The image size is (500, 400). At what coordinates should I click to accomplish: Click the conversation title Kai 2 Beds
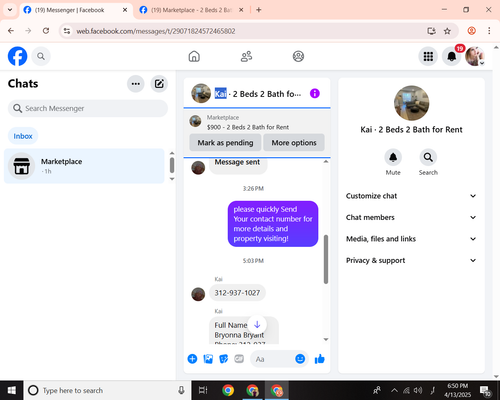point(257,94)
